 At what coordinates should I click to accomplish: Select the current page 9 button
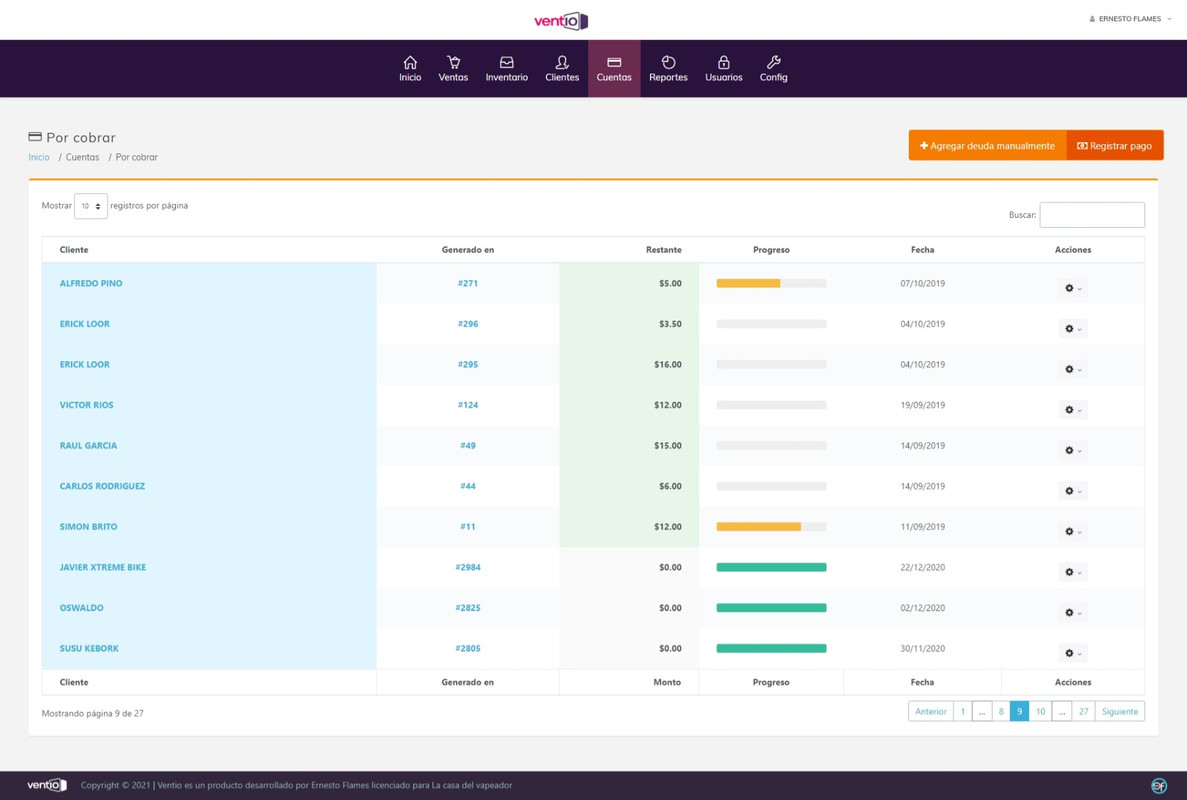(x=1020, y=711)
